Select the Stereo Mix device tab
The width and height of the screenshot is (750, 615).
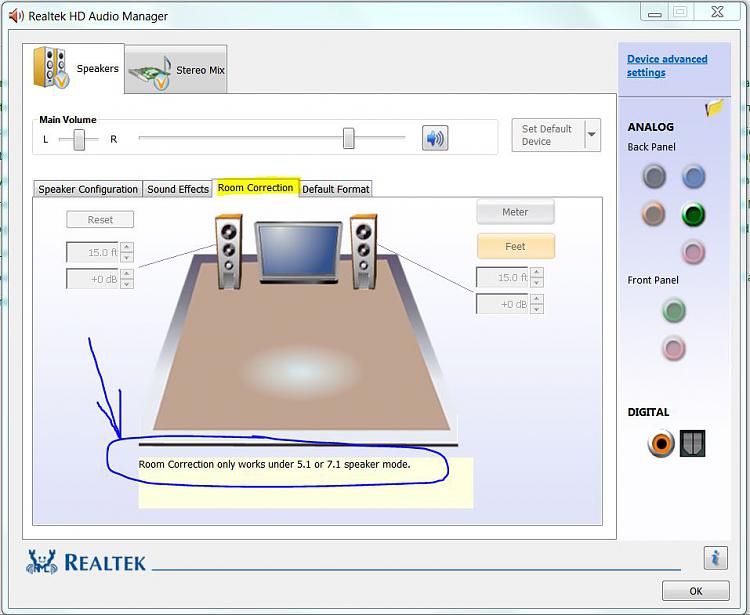pos(176,70)
